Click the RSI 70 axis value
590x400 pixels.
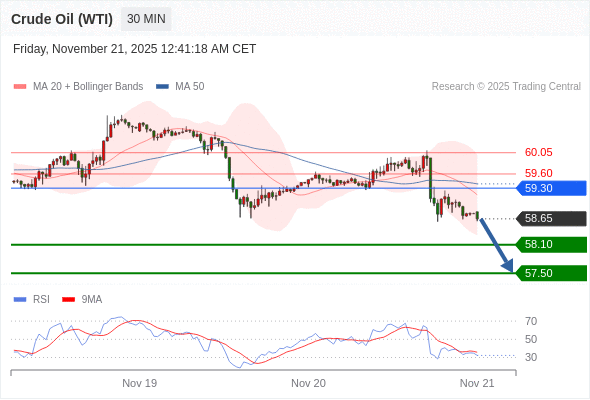pyautogui.click(x=531, y=321)
